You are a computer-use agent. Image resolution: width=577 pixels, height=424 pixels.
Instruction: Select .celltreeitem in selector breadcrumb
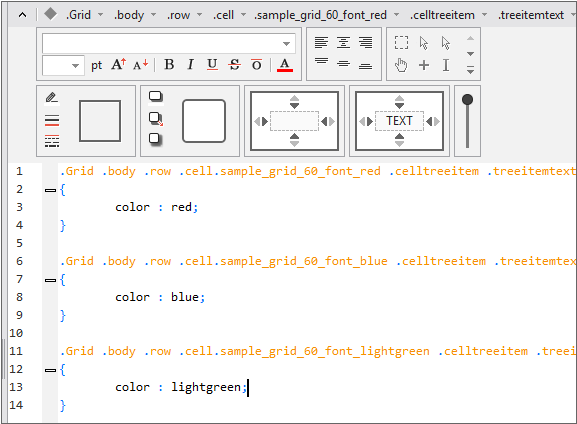(442, 15)
